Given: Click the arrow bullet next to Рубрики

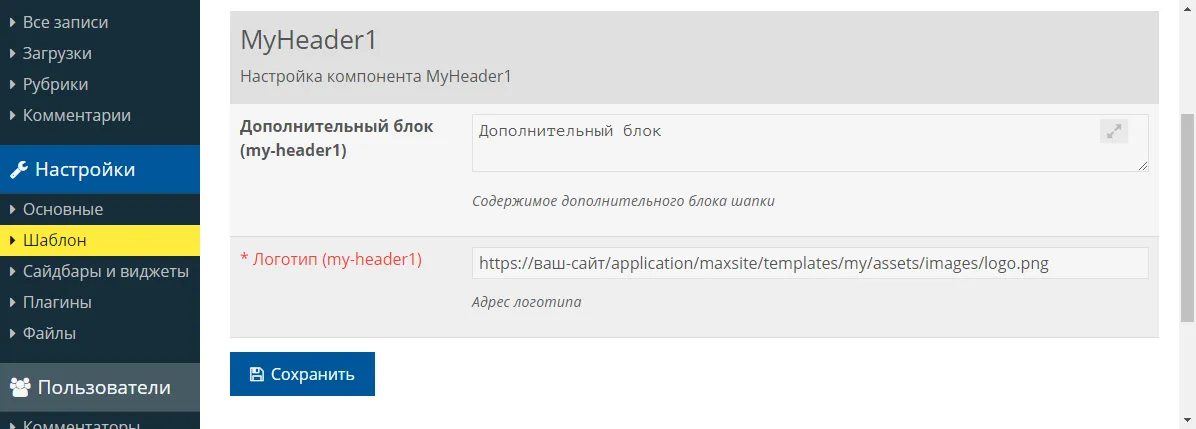Looking at the screenshot, I should [x=12, y=84].
